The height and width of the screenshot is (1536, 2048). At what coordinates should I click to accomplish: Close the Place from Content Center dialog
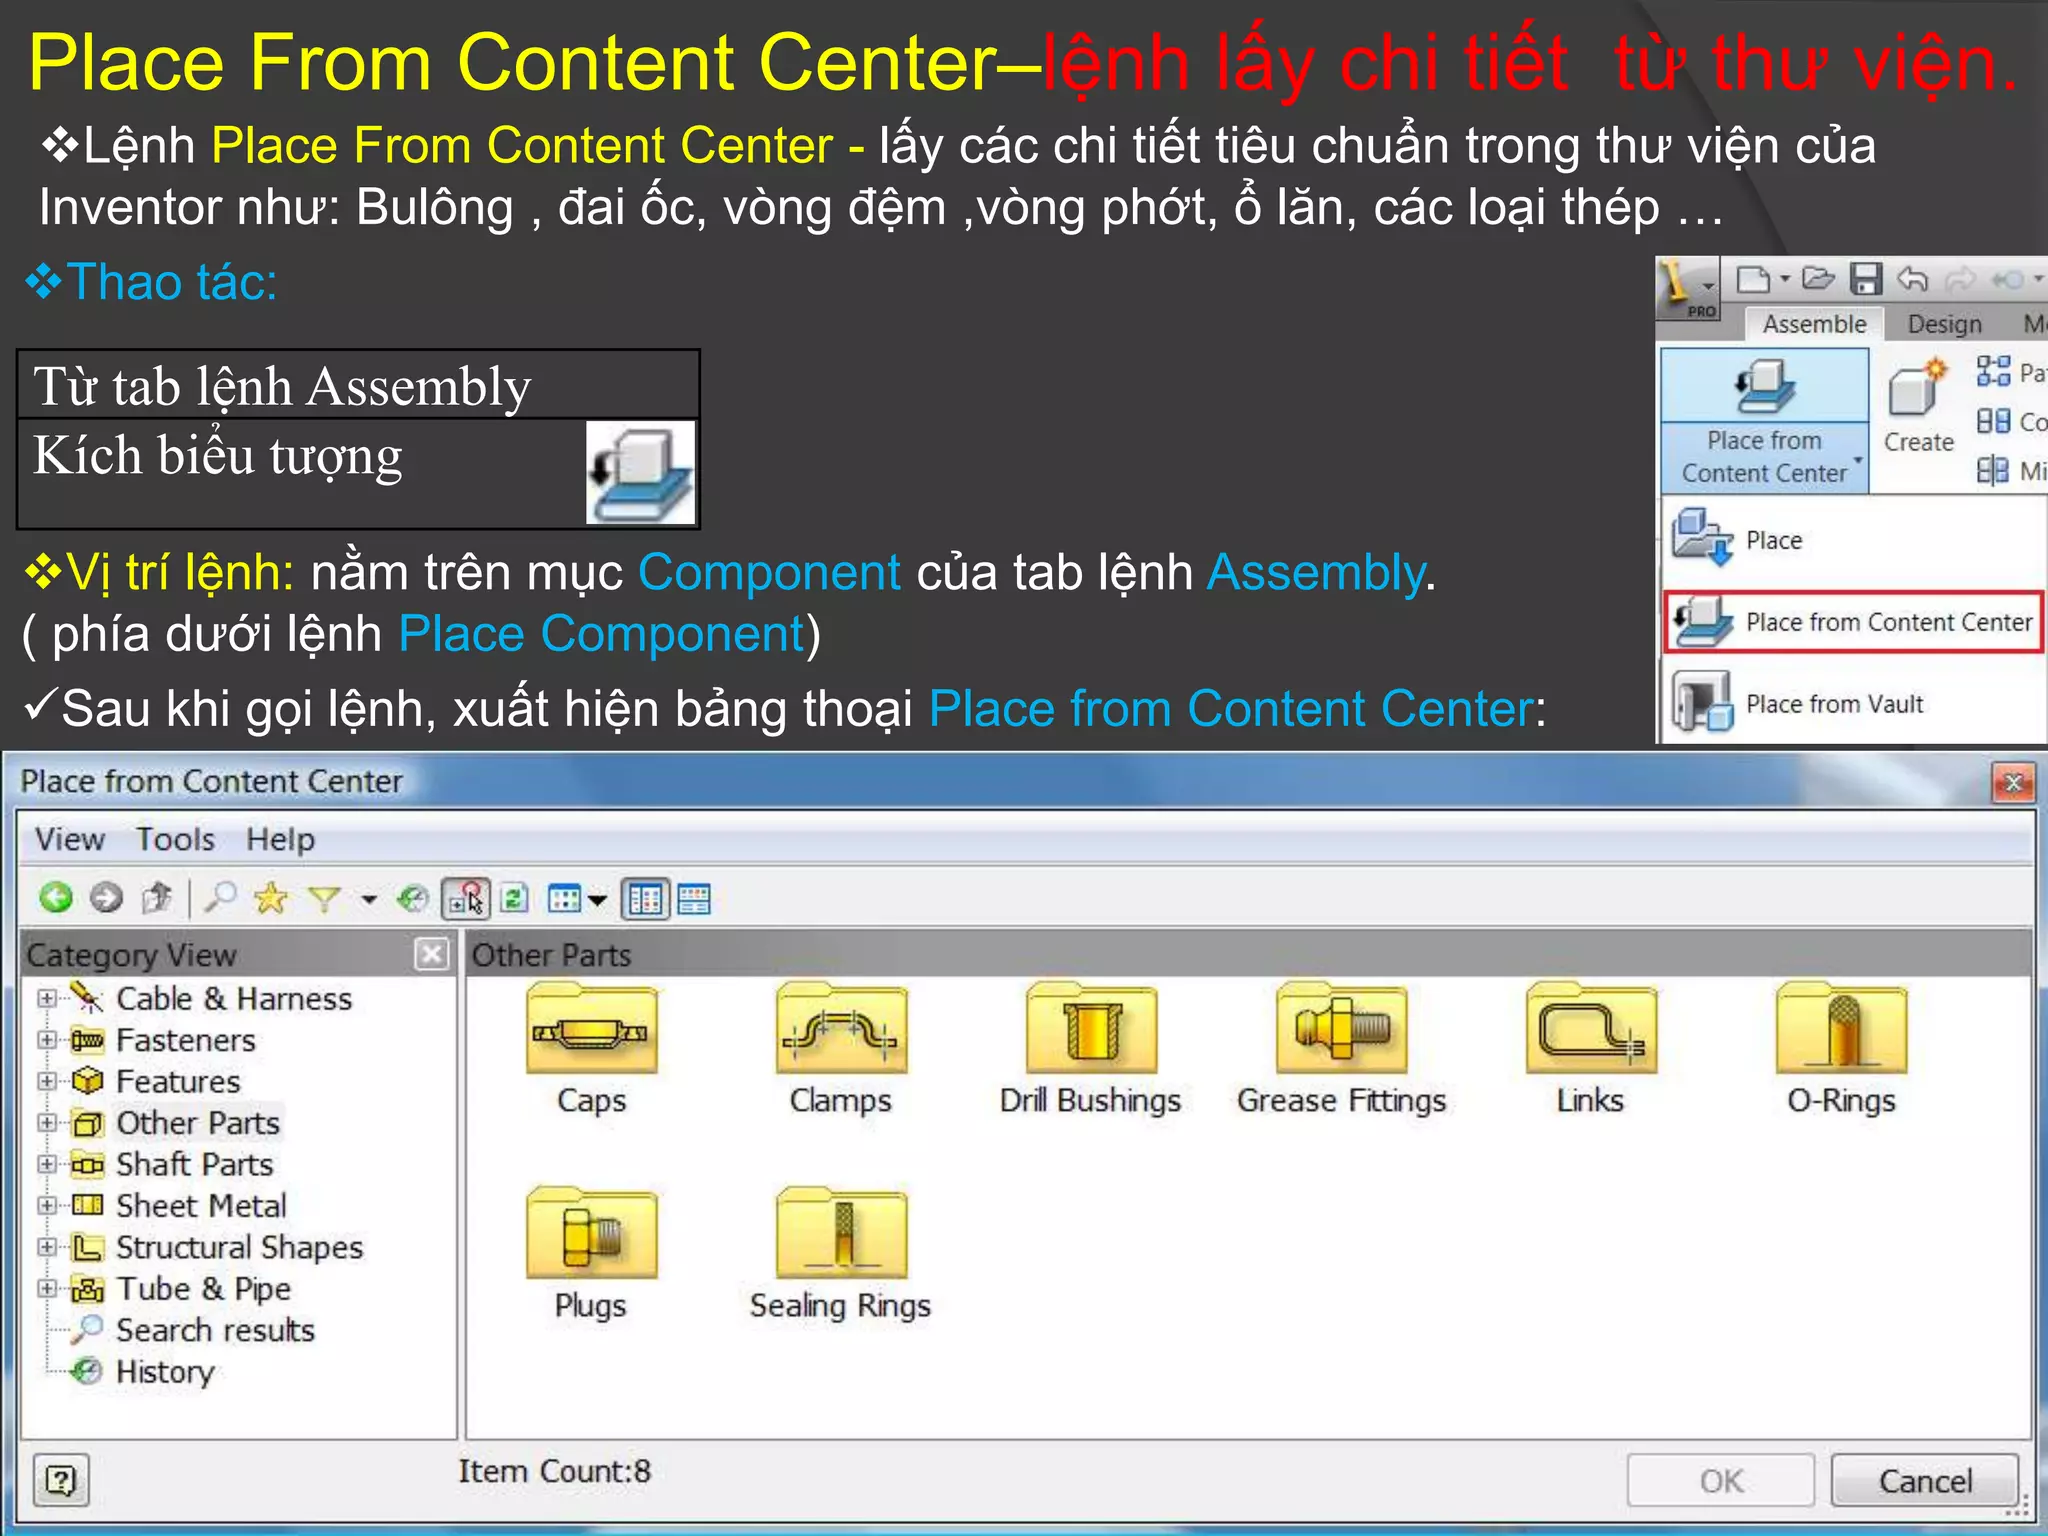tap(2013, 782)
